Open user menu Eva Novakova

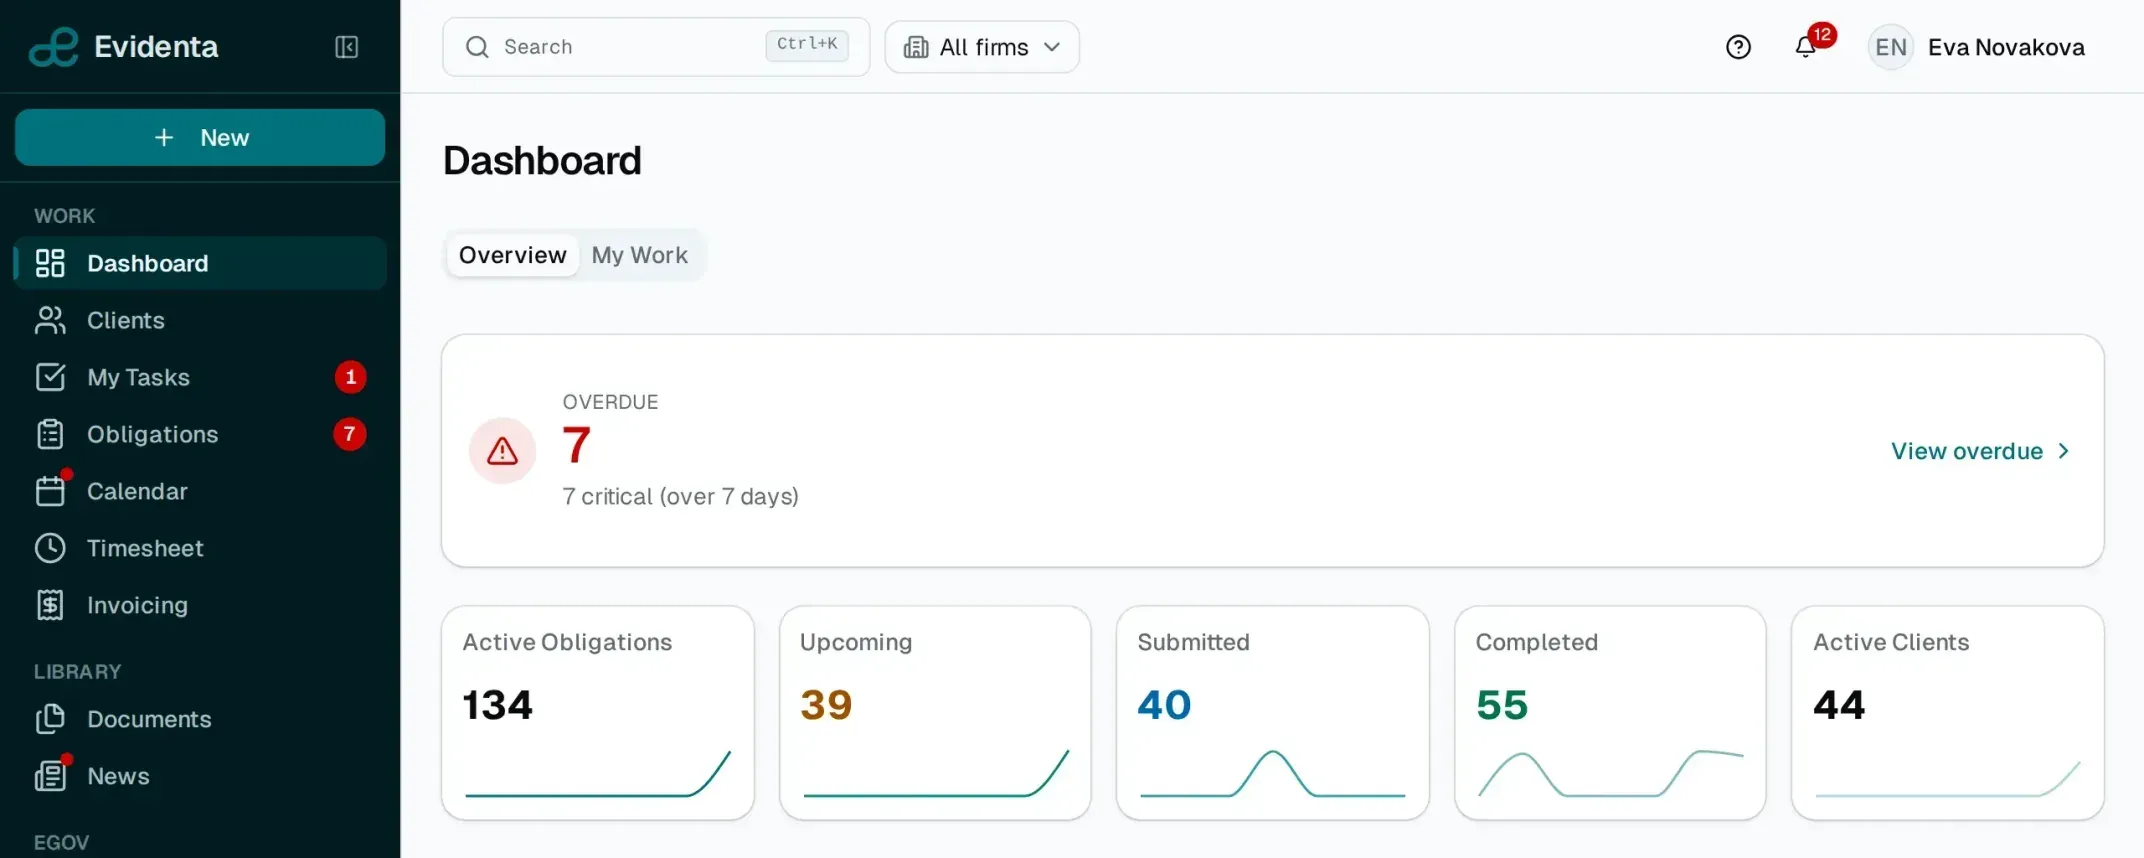click(1977, 47)
